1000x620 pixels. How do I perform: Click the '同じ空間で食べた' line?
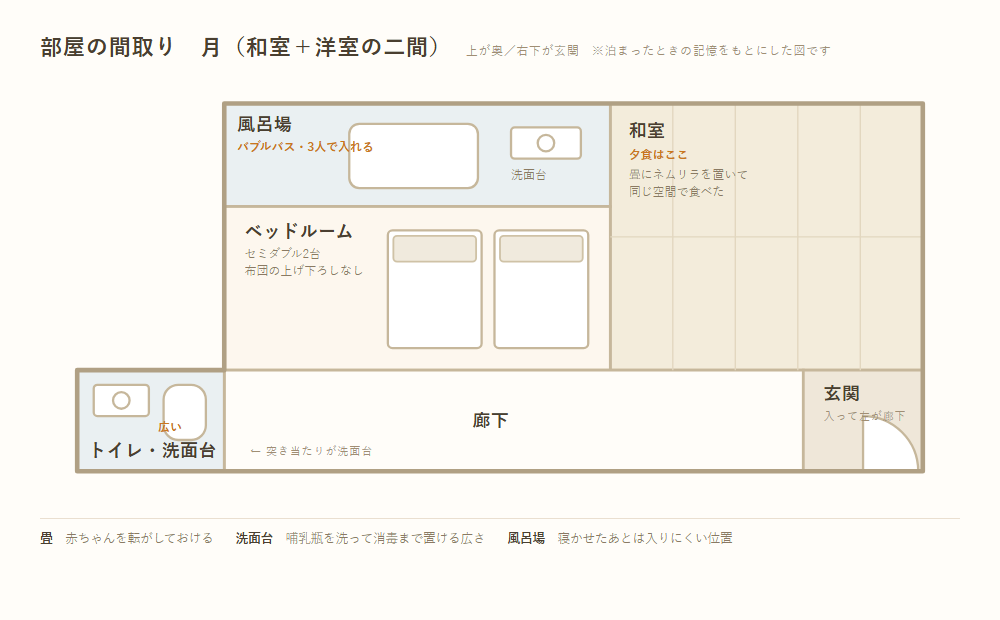pos(676,191)
